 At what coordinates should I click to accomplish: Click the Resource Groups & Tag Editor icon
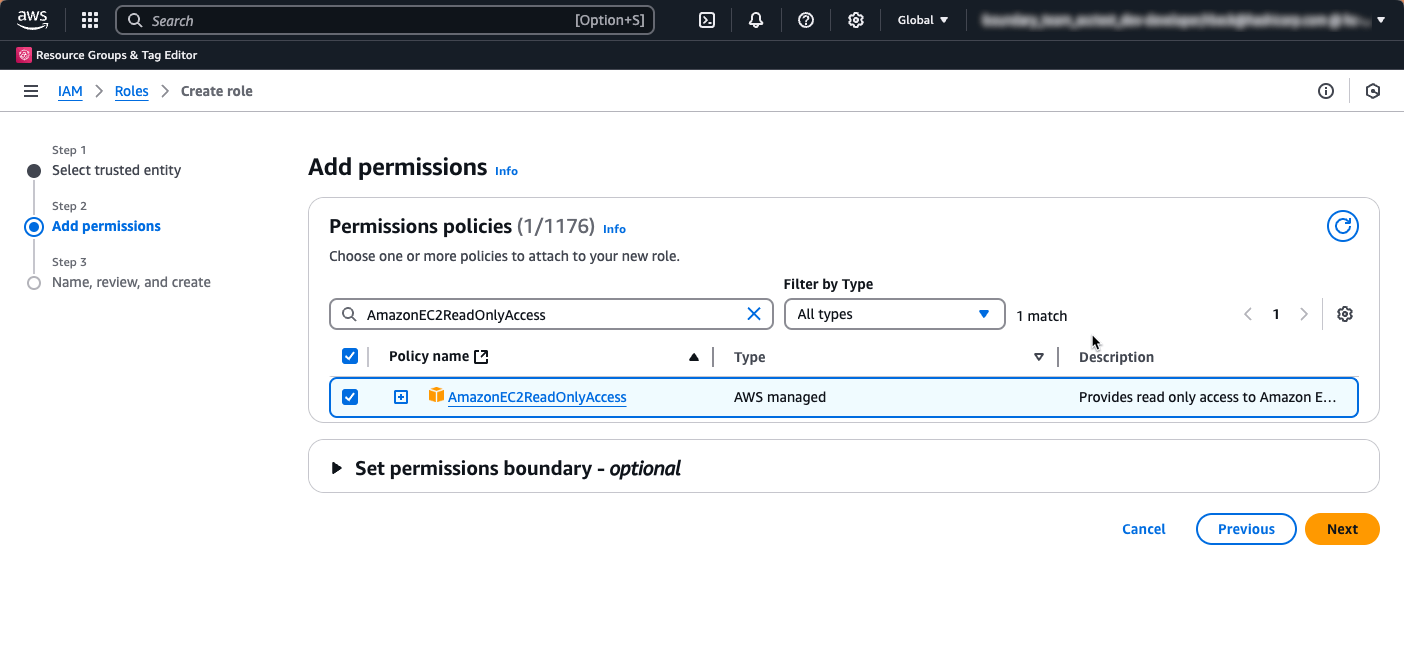click(24, 55)
